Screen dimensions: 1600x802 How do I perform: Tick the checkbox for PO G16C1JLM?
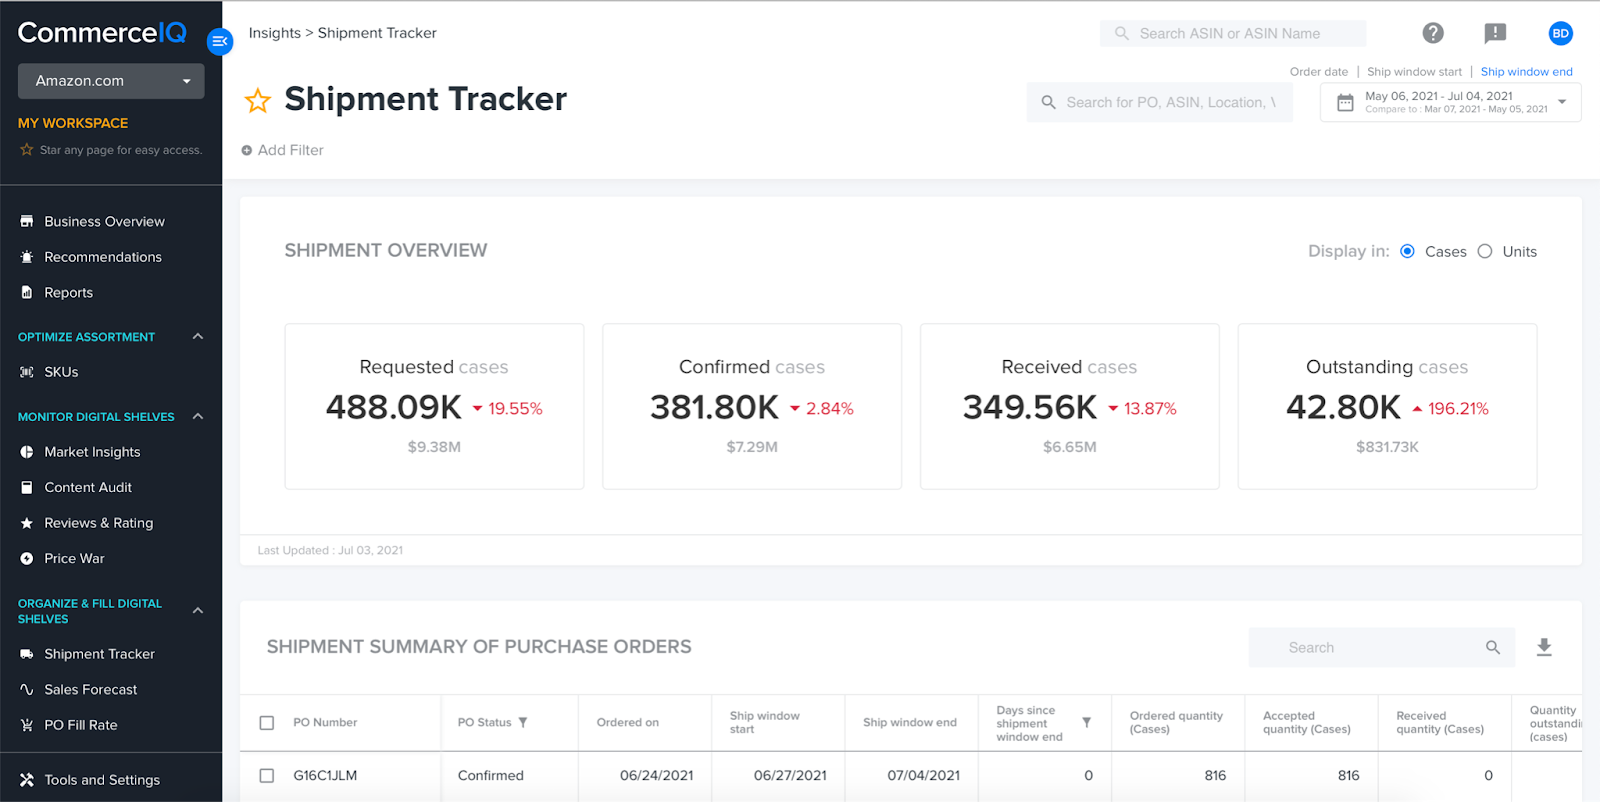[267, 775]
